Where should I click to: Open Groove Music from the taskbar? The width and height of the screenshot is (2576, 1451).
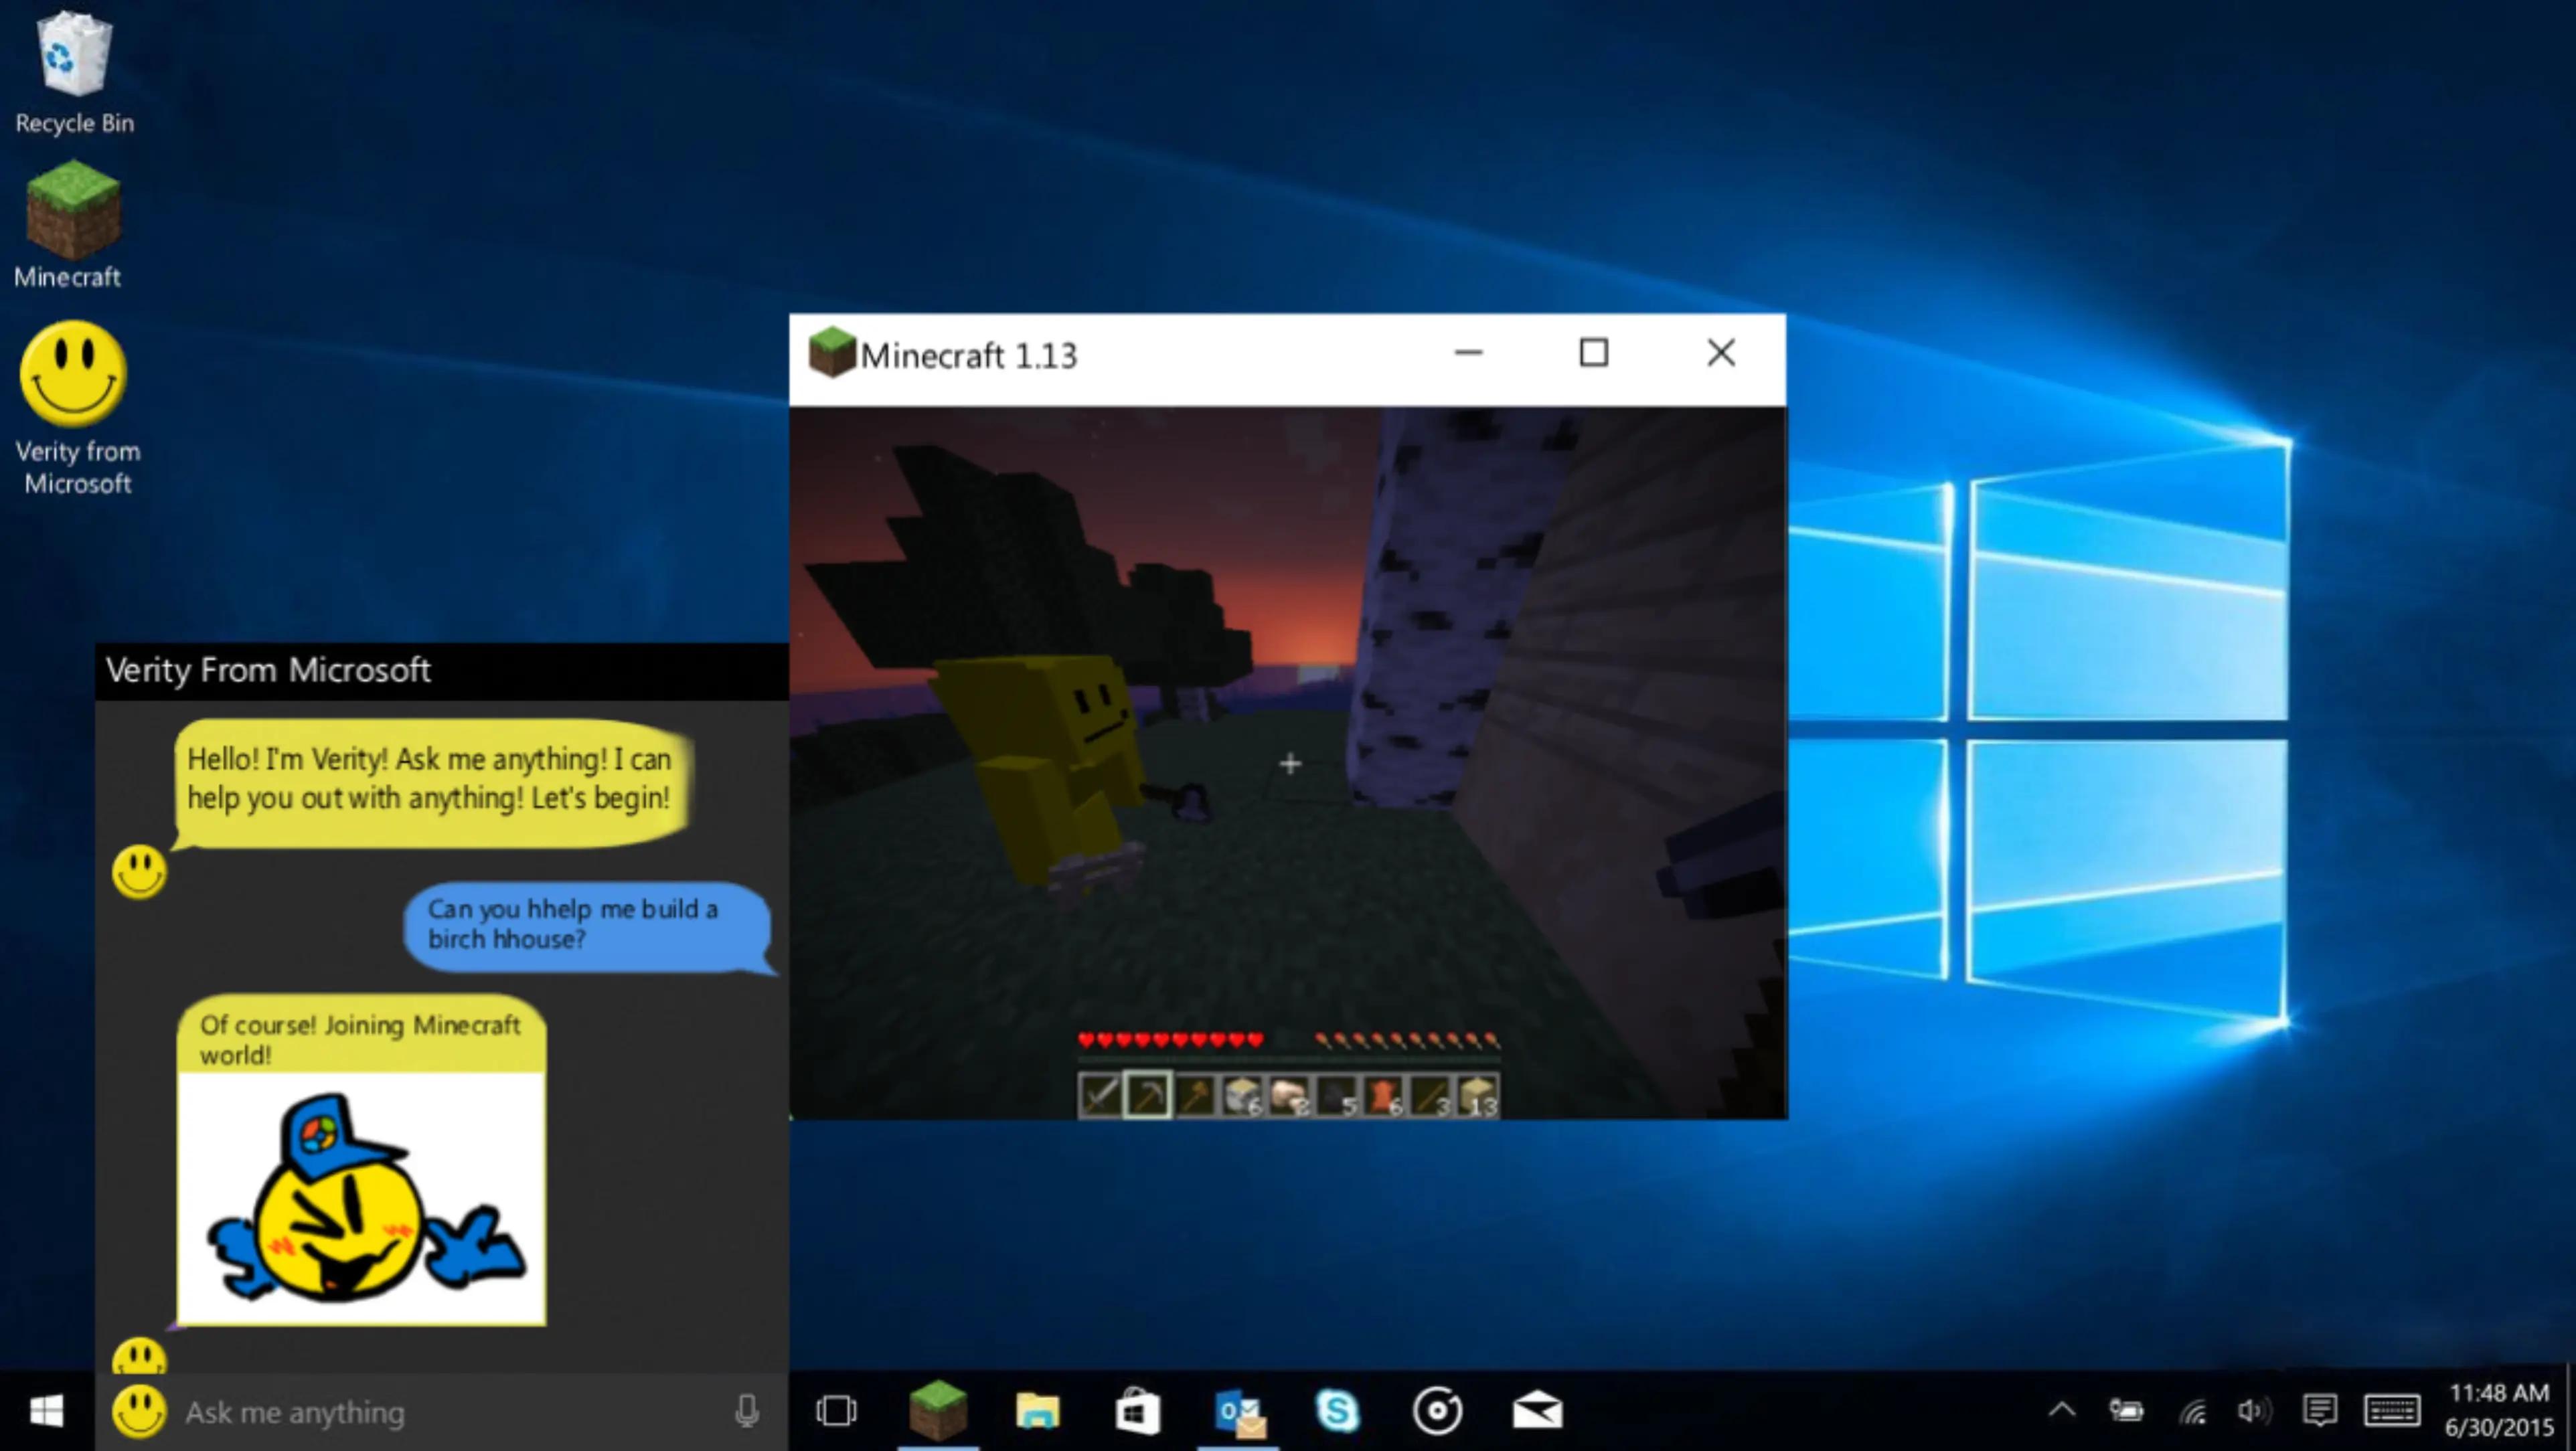[1437, 1411]
